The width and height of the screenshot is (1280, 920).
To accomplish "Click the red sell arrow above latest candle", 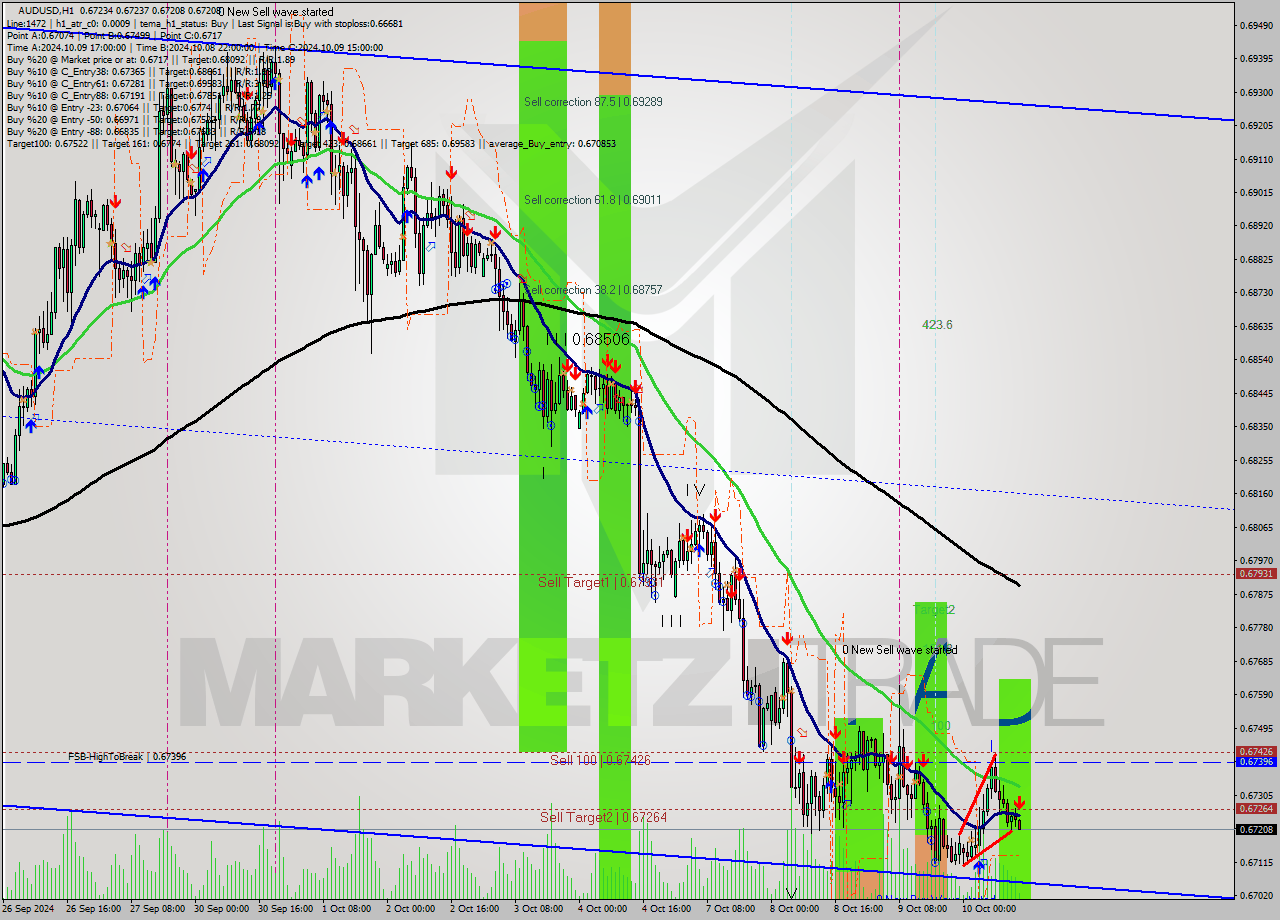I will pos(1018,802).
